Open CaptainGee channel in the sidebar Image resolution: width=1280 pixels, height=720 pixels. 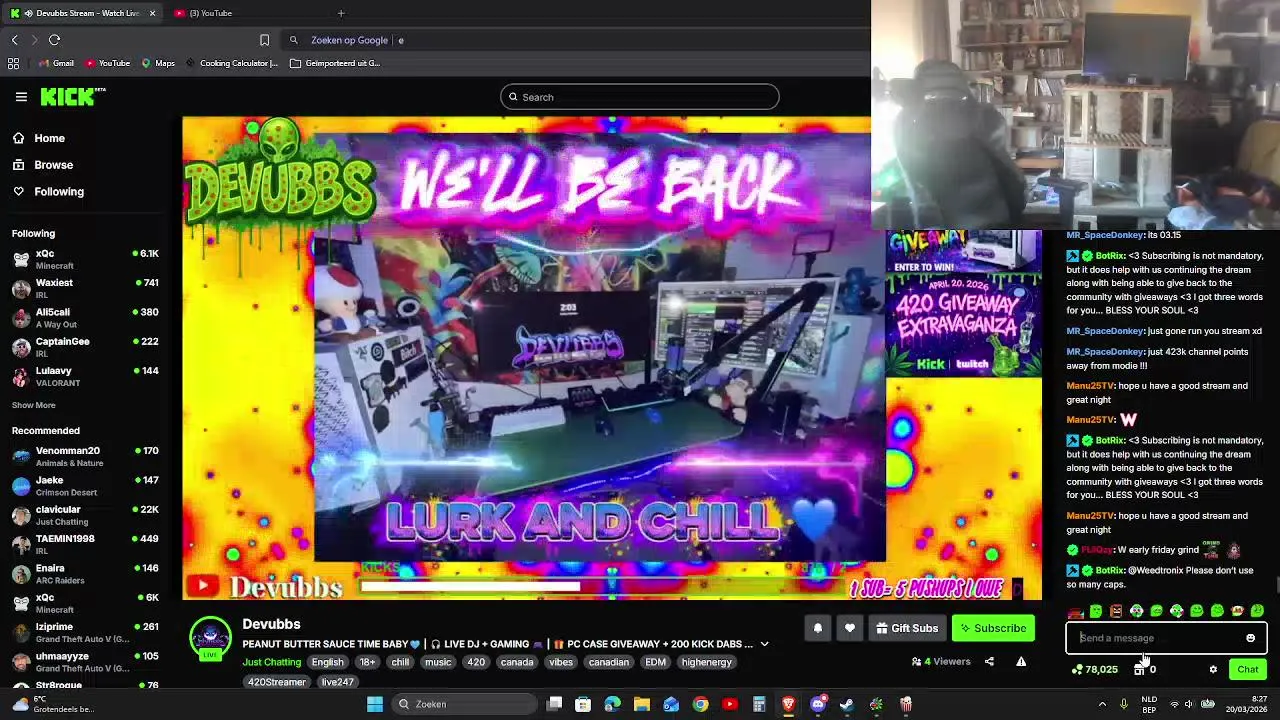[x=85, y=347]
